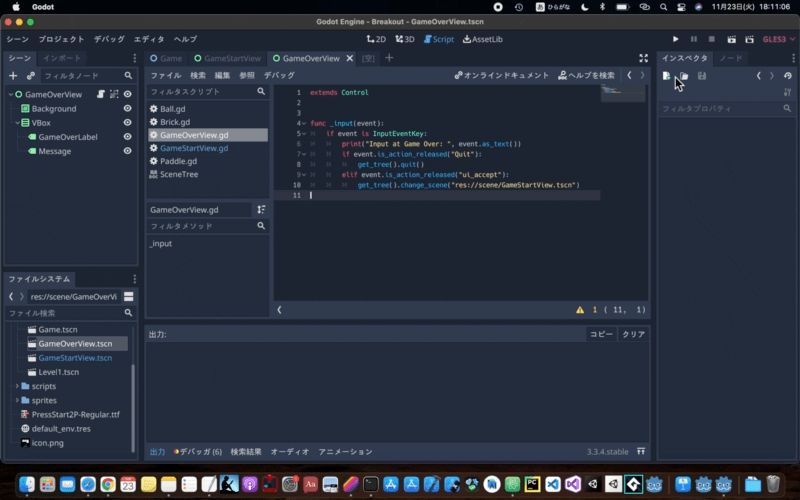The image size is (800, 500).
Task: Stop the running scene
Action: pos(712,39)
